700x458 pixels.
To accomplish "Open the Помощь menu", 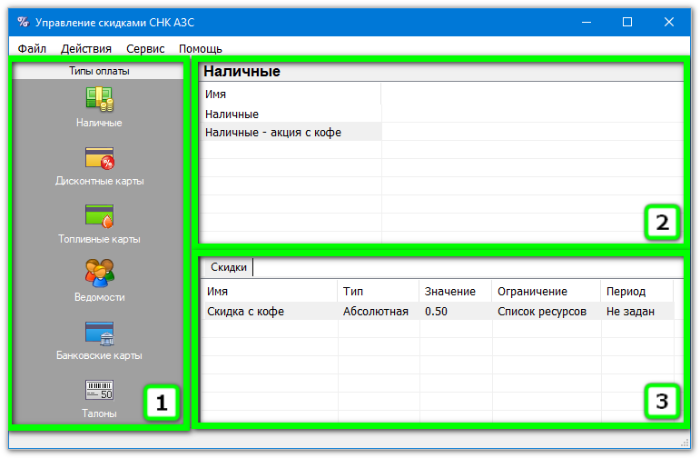I will (x=200, y=48).
